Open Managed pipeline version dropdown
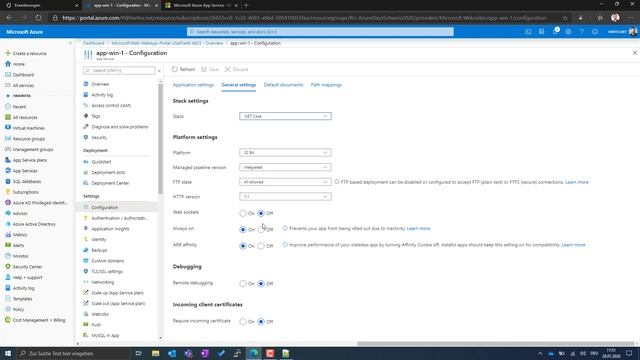This screenshot has height=360, width=640. 285,167
